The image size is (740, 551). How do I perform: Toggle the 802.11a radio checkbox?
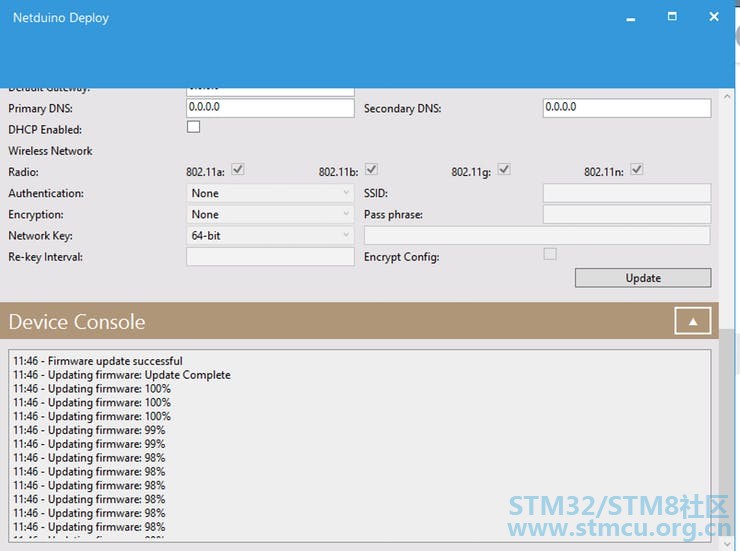pos(237,169)
